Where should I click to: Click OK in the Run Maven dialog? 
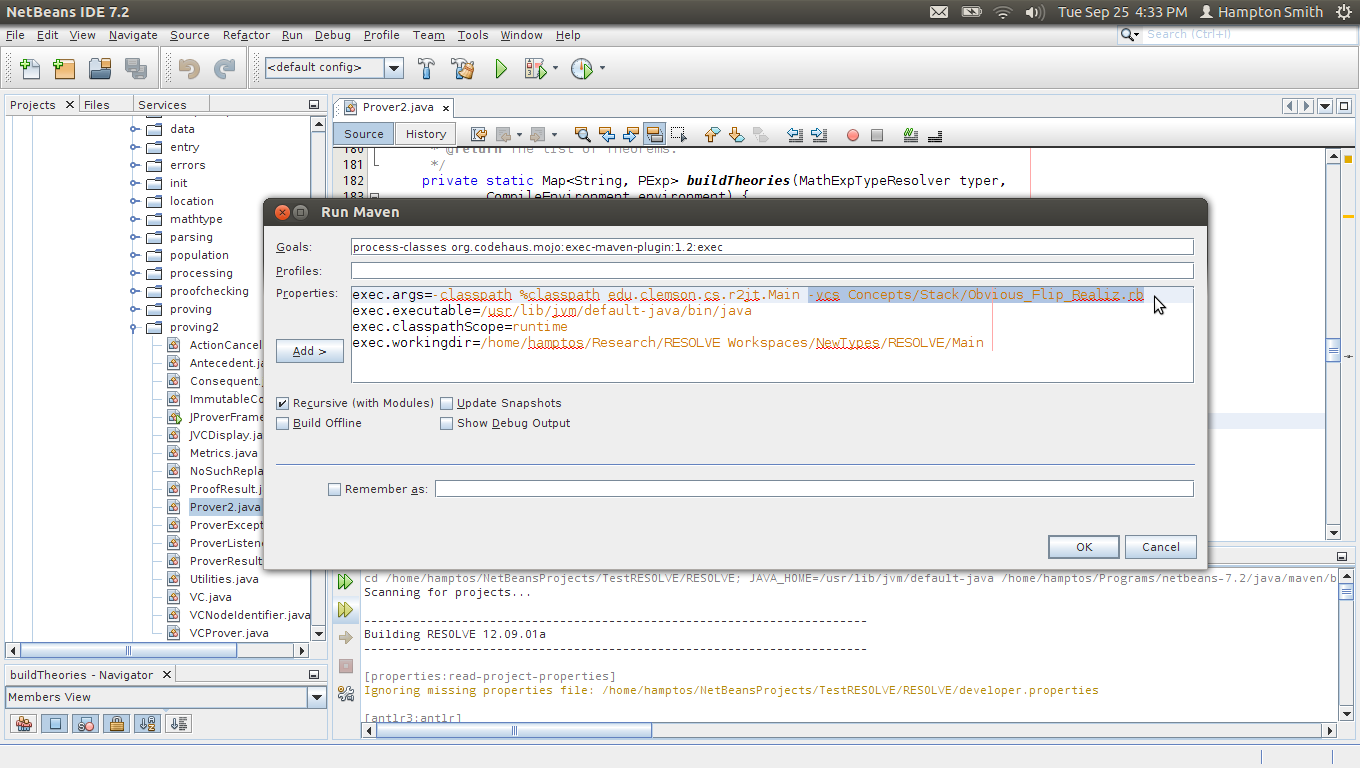(1084, 547)
